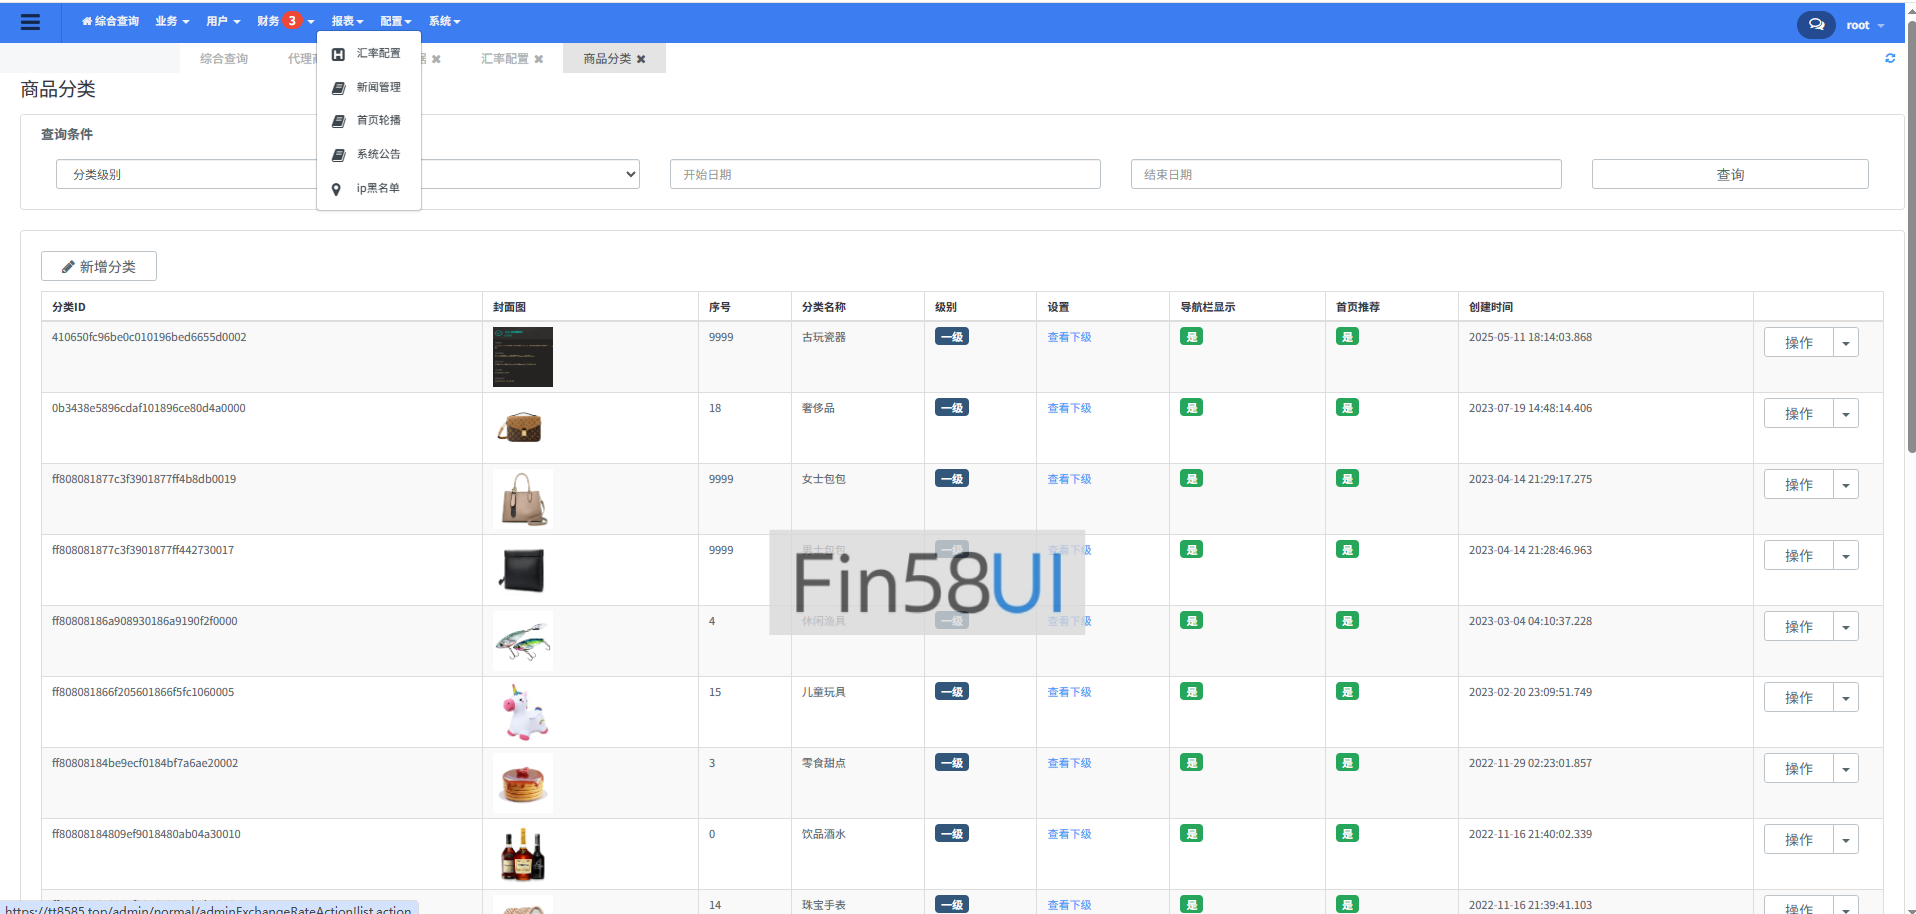Open the root user account dropdown
Screen dimensions: 1916x914
[x=1862, y=24]
